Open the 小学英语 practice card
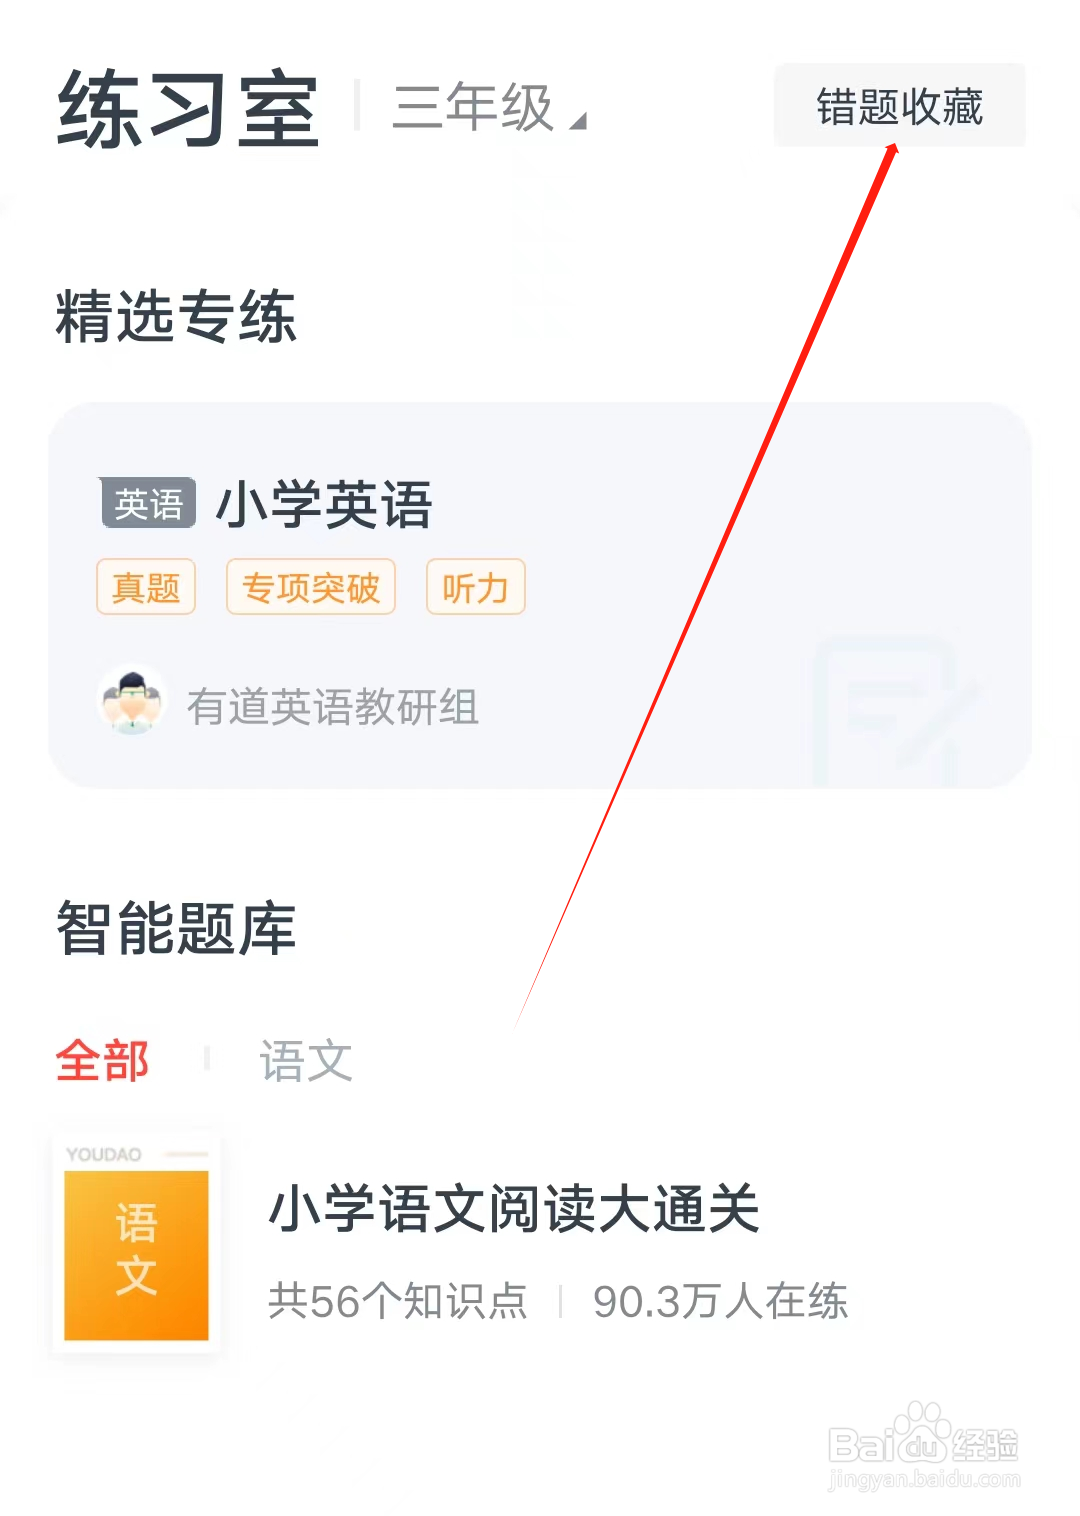This screenshot has width=1080, height=1516. pyautogui.click(x=540, y=595)
